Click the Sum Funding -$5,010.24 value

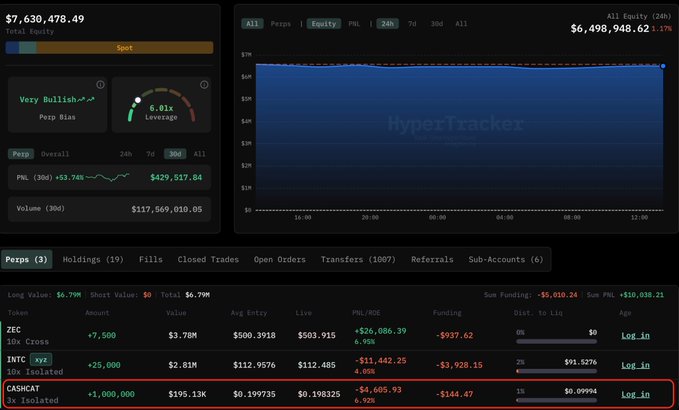pos(557,295)
